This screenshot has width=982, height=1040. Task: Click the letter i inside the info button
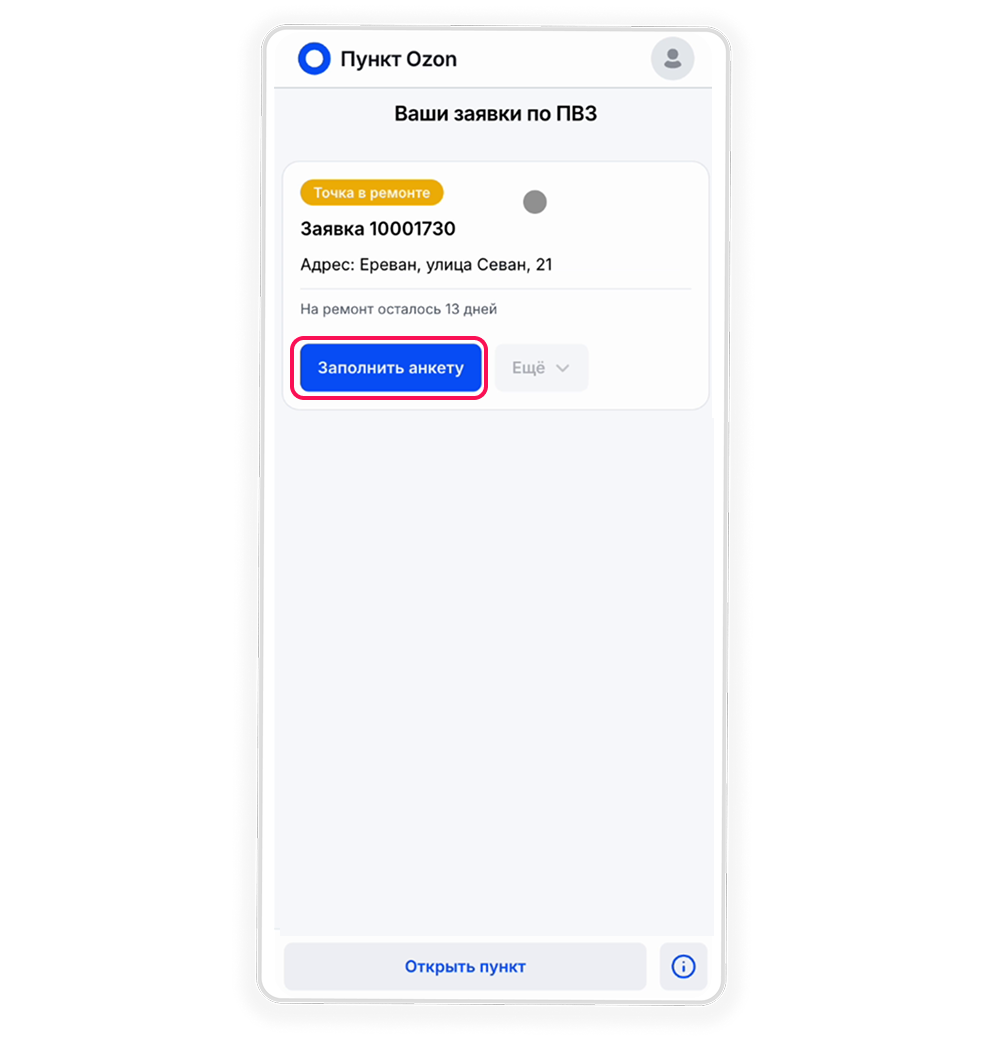[683, 966]
